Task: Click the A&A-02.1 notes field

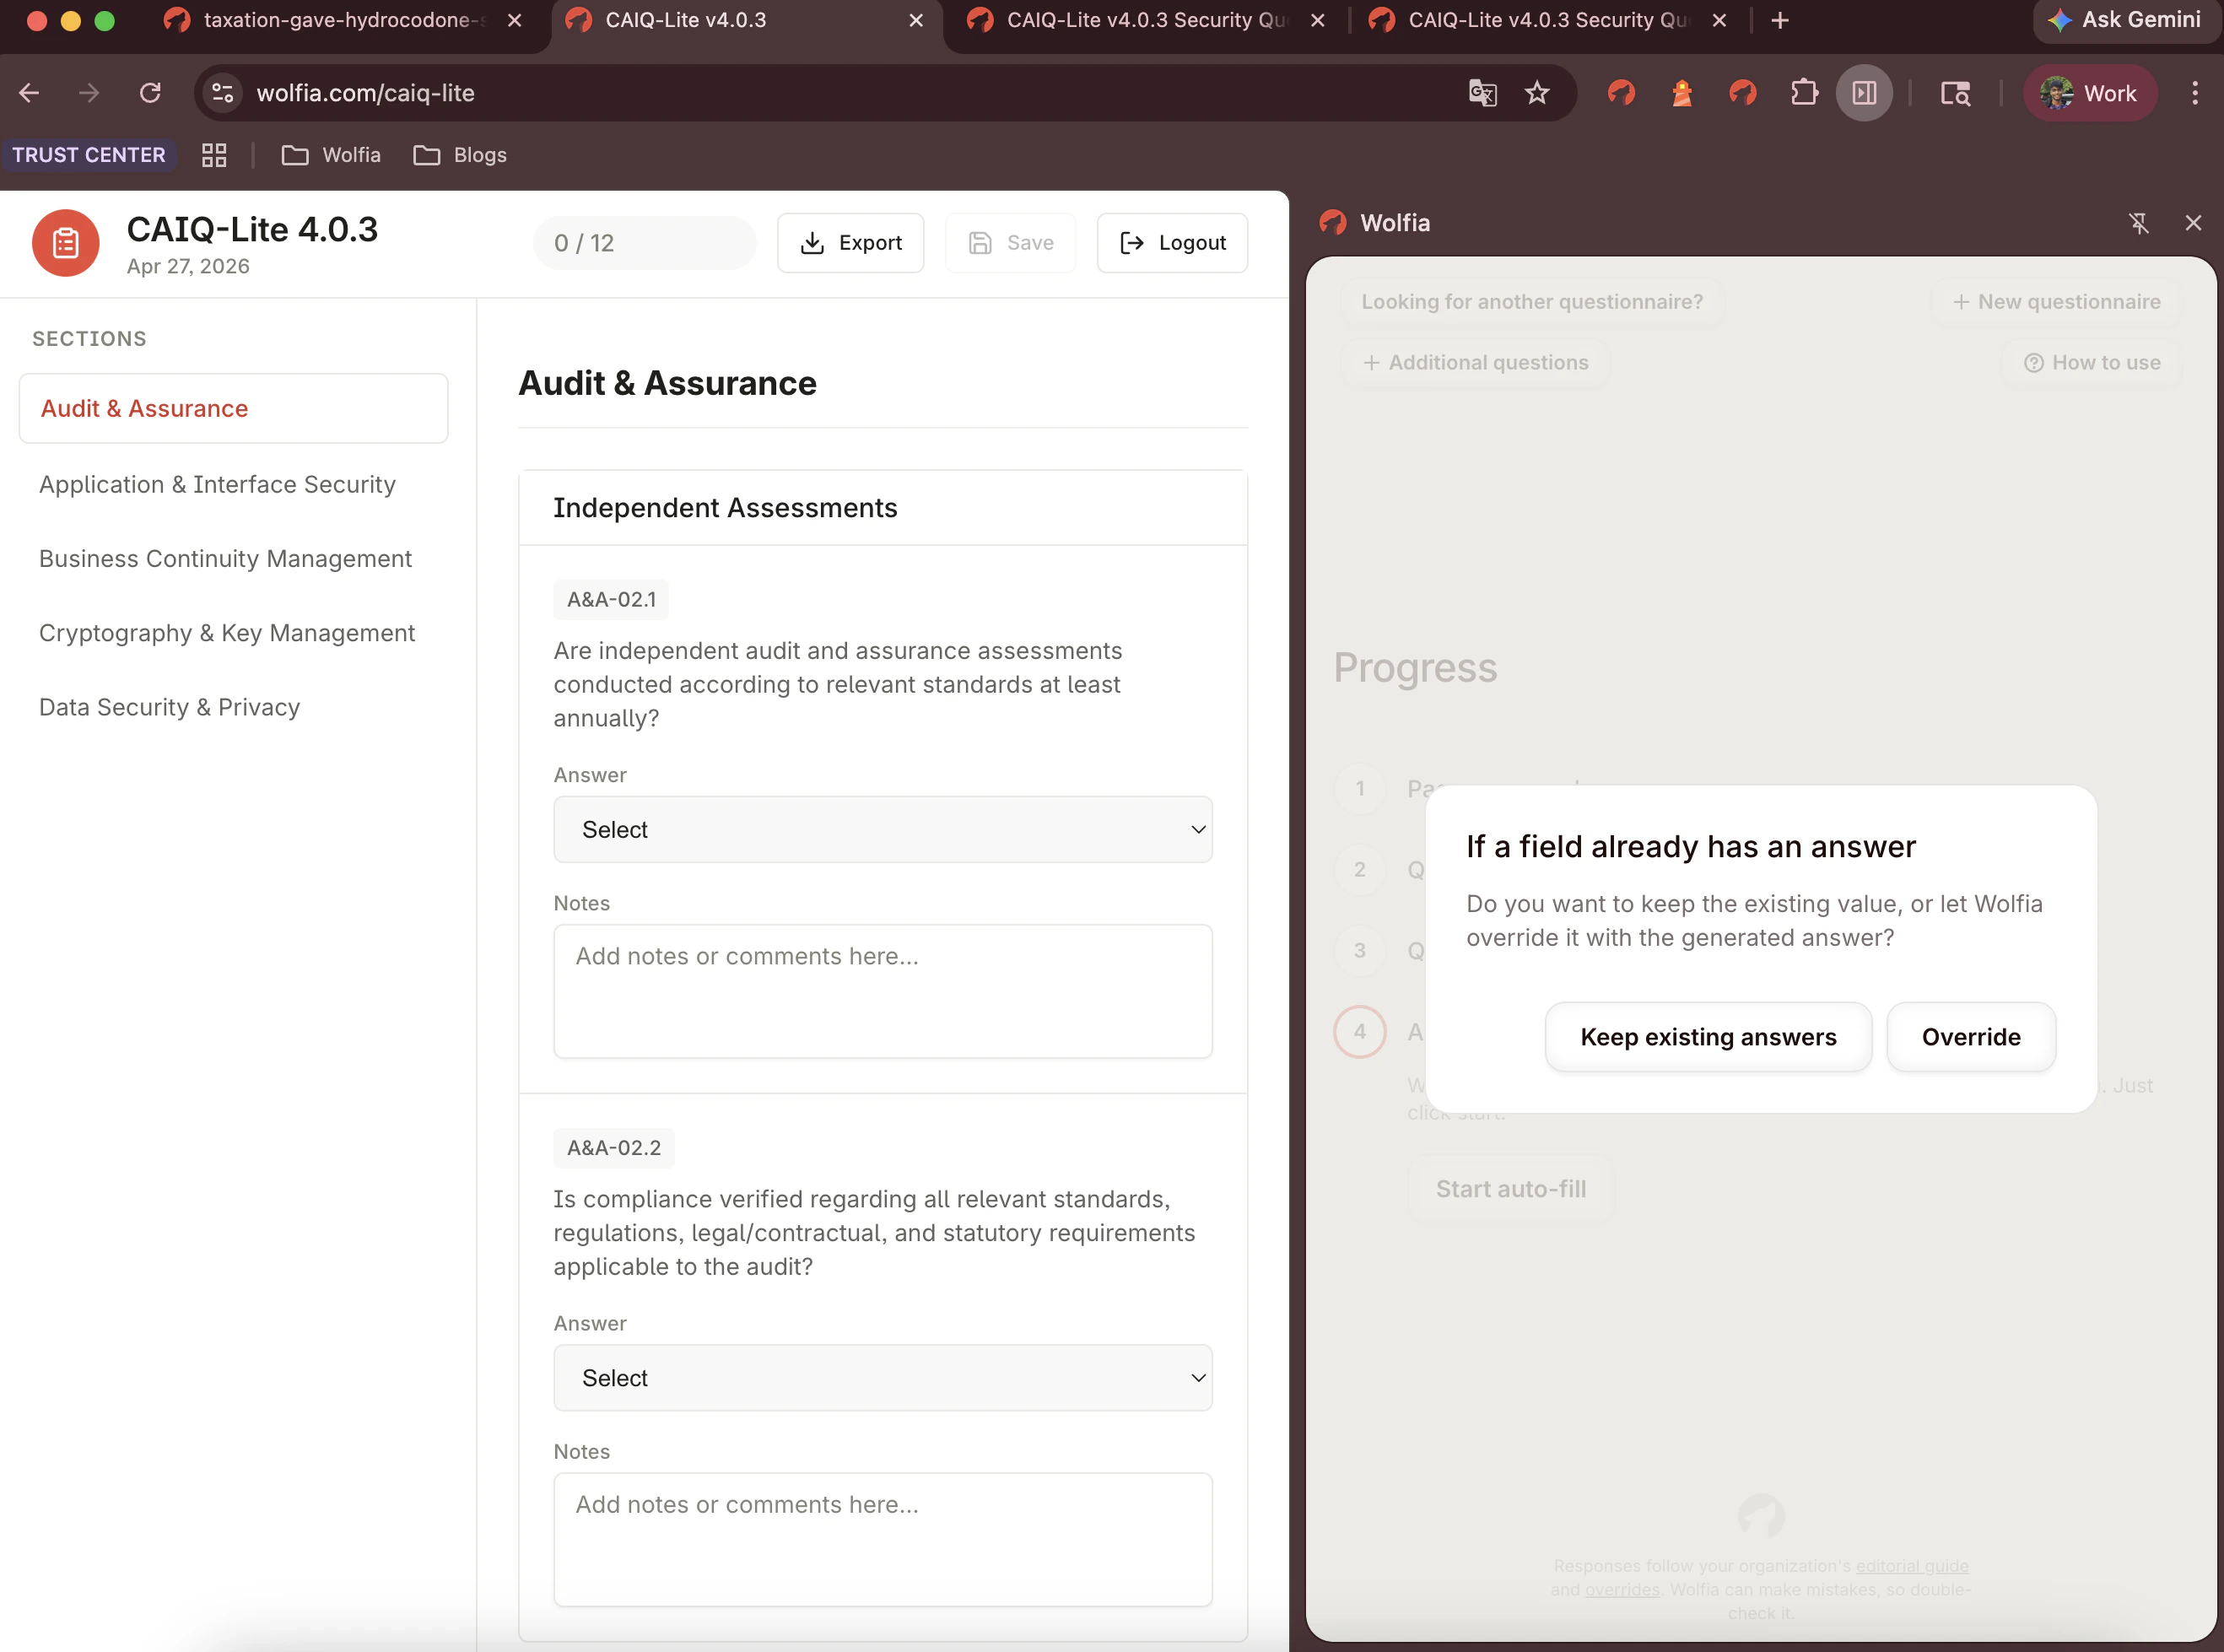Action: (x=882, y=991)
